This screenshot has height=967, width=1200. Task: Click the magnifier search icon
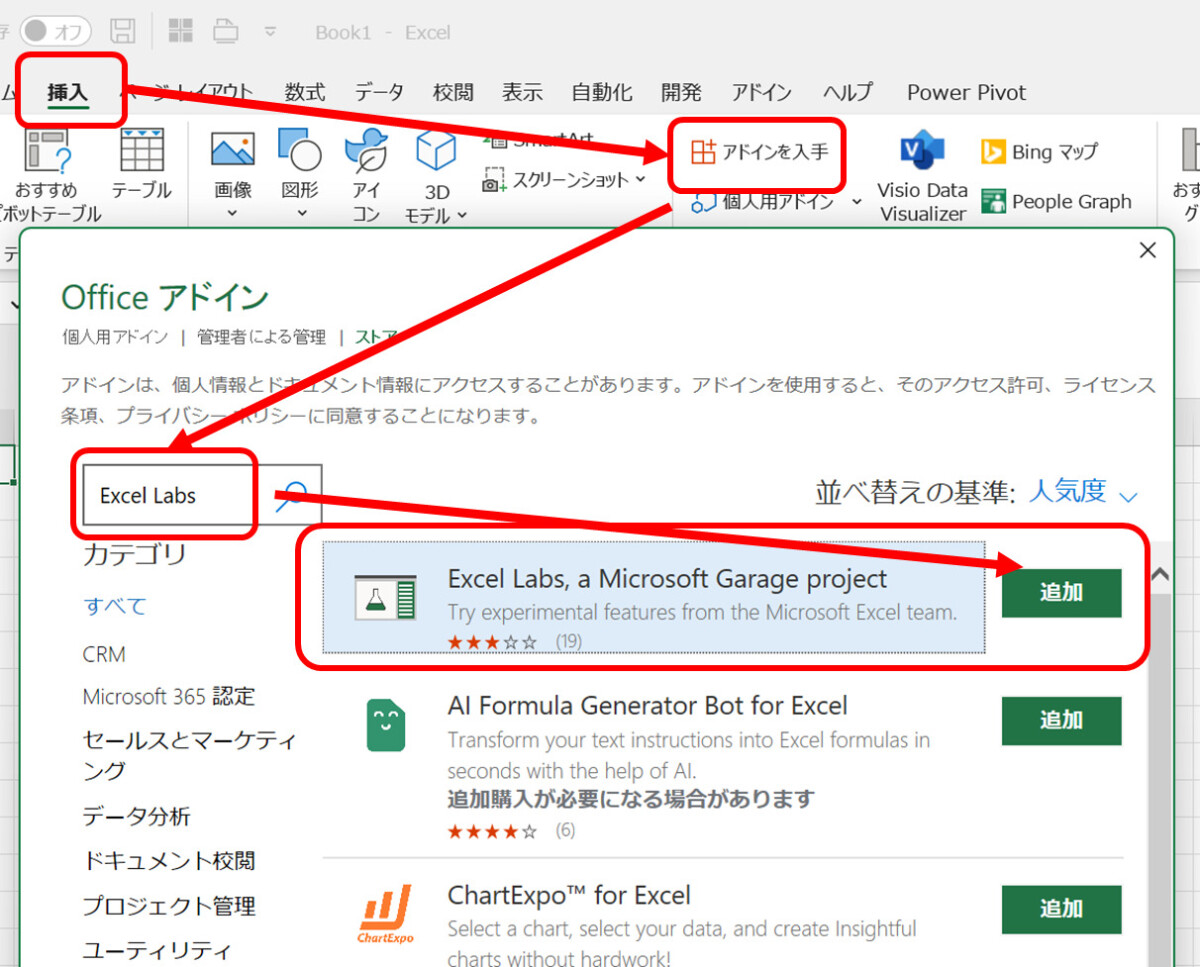click(x=293, y=496)
